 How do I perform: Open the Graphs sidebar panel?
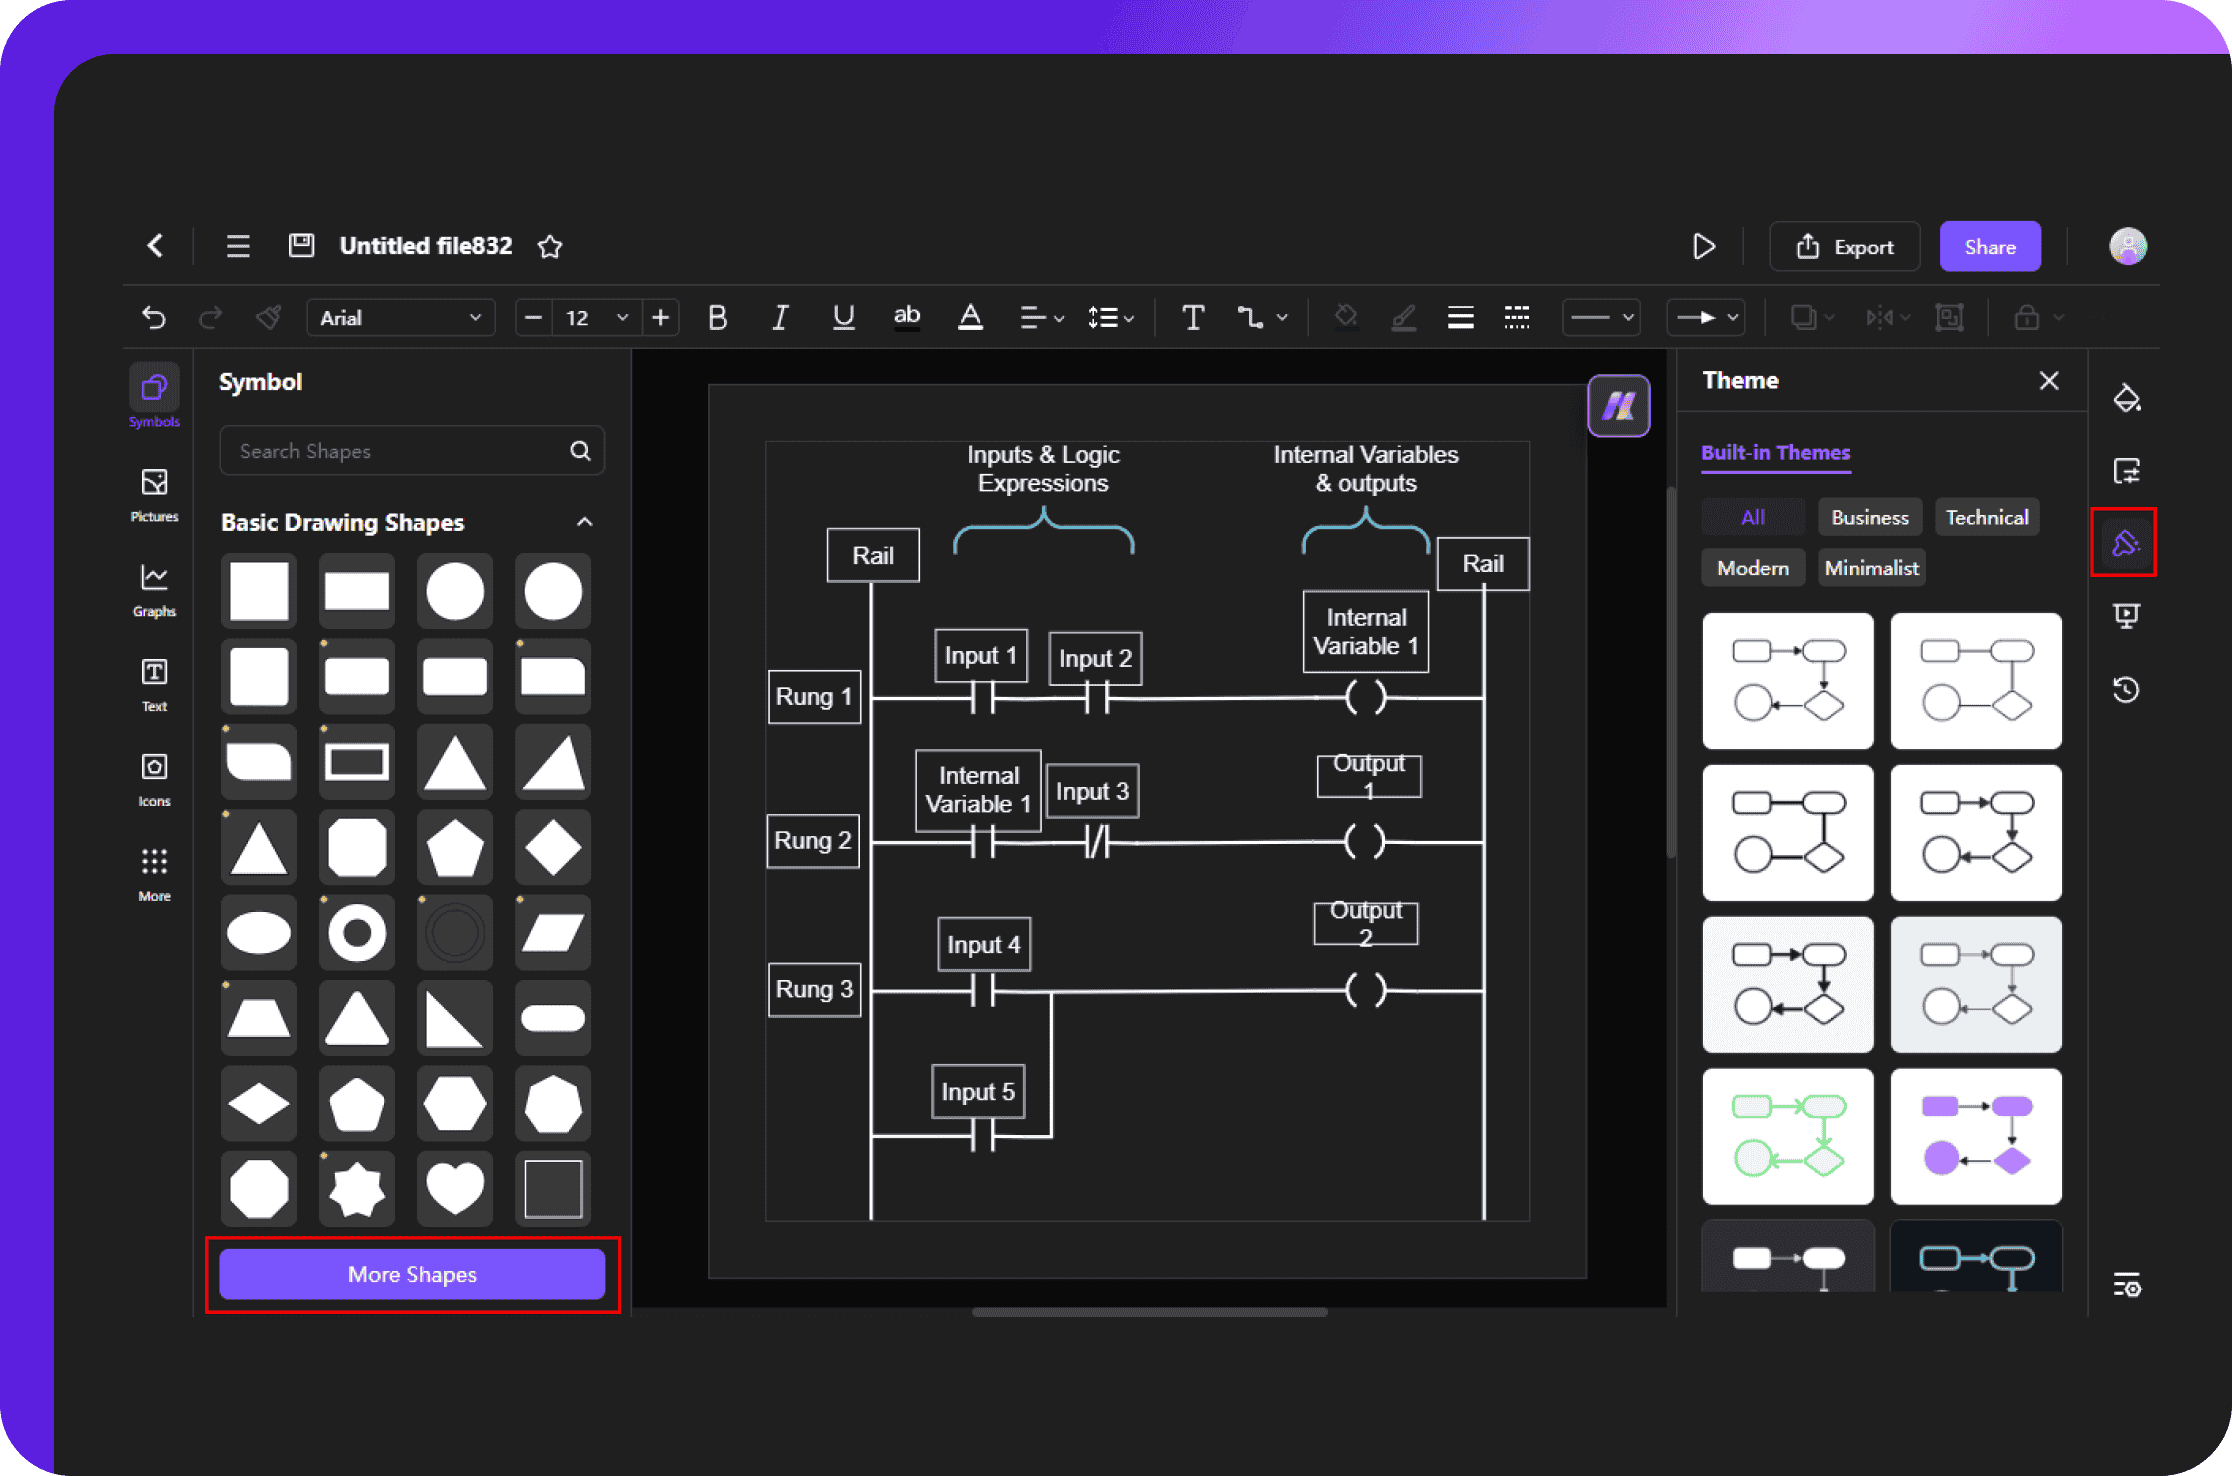(154, 589)
